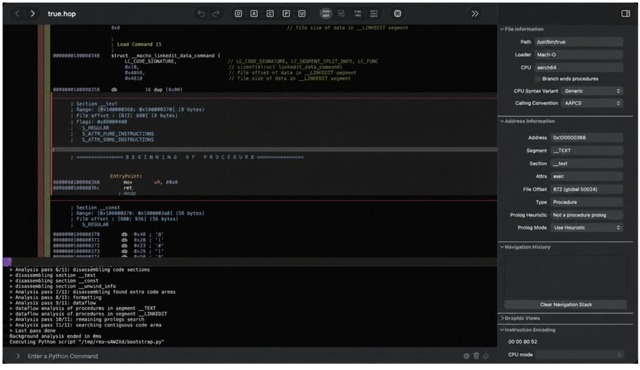Click the 16 dup (0x00) line
Viewport: 640px width, 370px height.
[164, 90]
